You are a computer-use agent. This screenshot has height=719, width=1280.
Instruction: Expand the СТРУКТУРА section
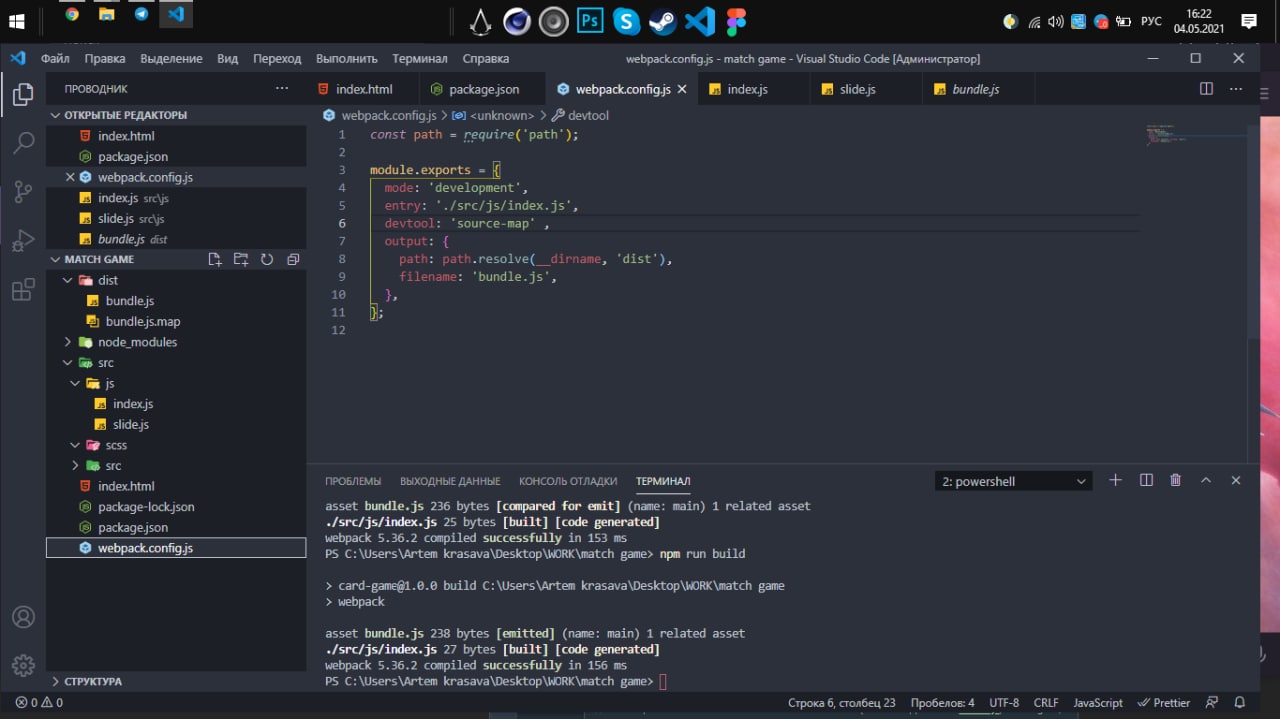(x=93, y=681)
